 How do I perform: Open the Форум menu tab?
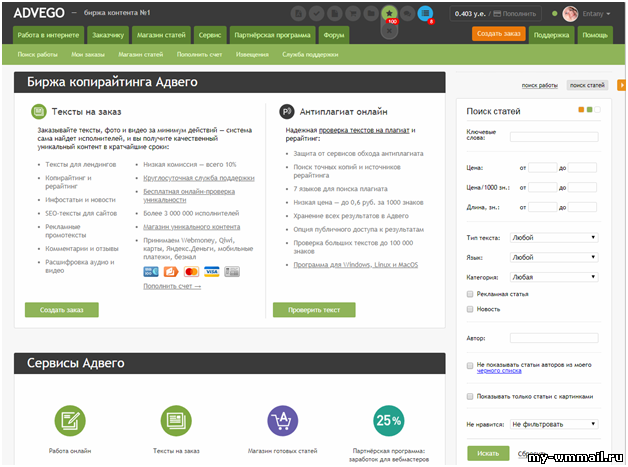click(334, 35)
